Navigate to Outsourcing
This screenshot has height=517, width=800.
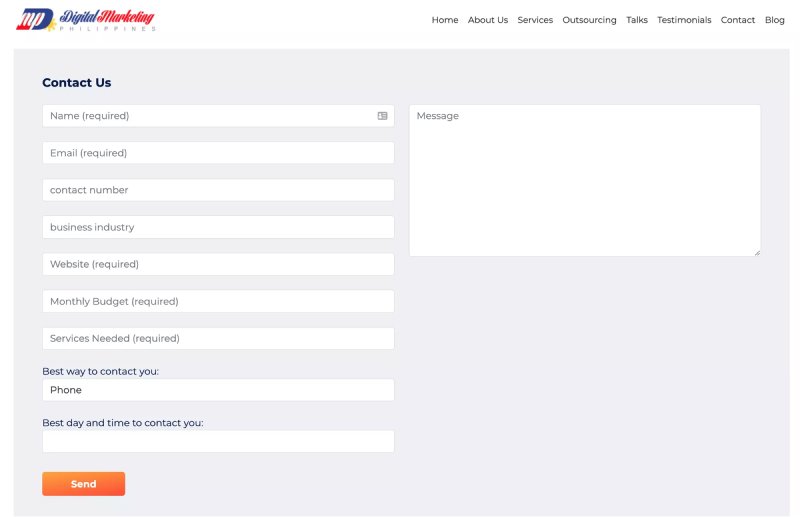[589, 20]
